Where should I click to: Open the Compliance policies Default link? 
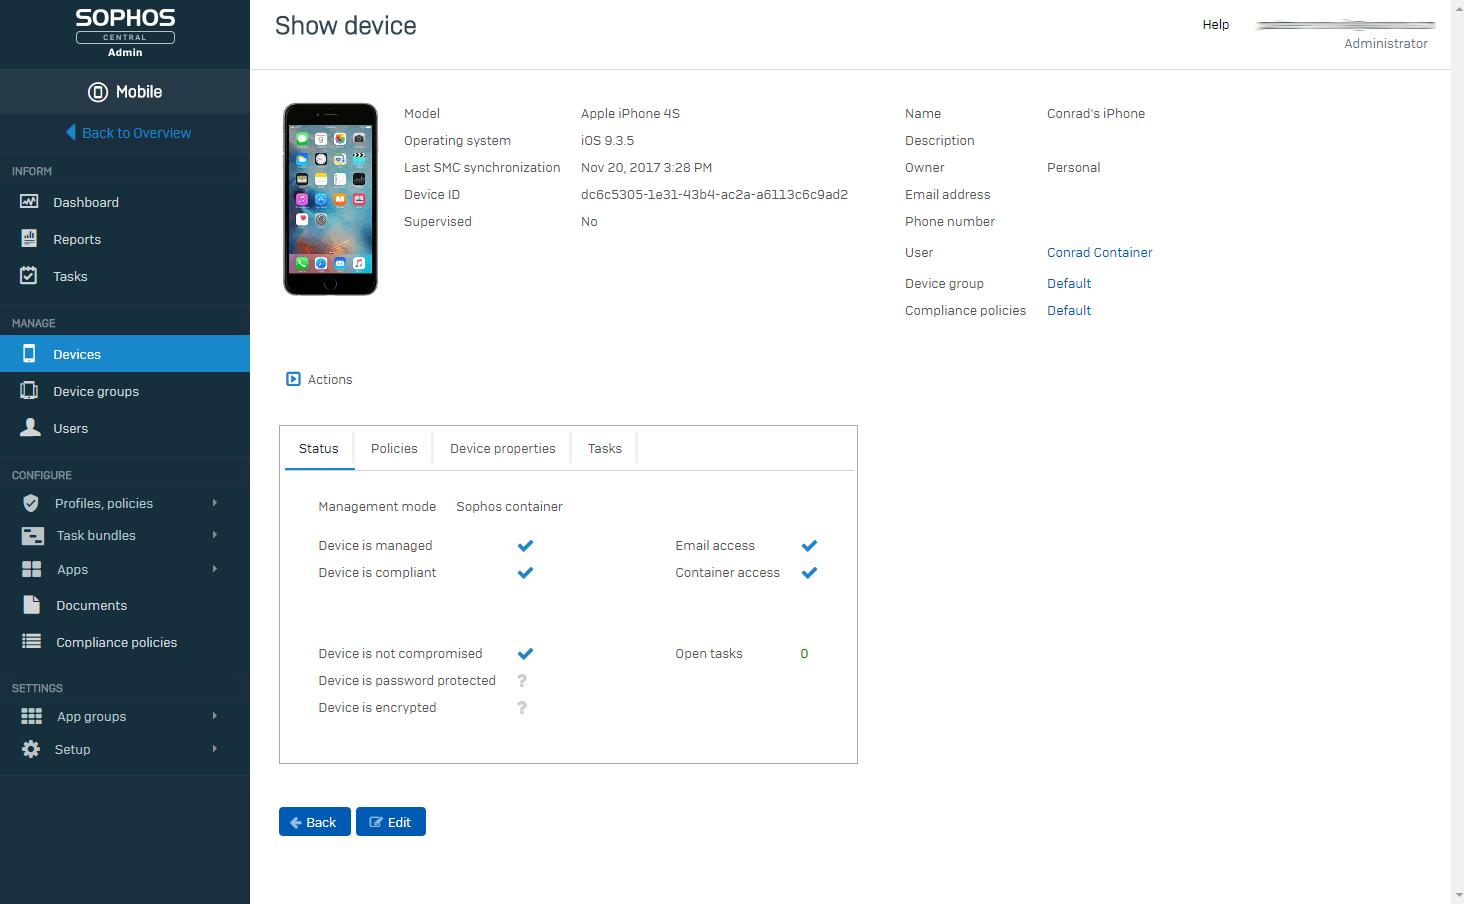point(1068,311)
